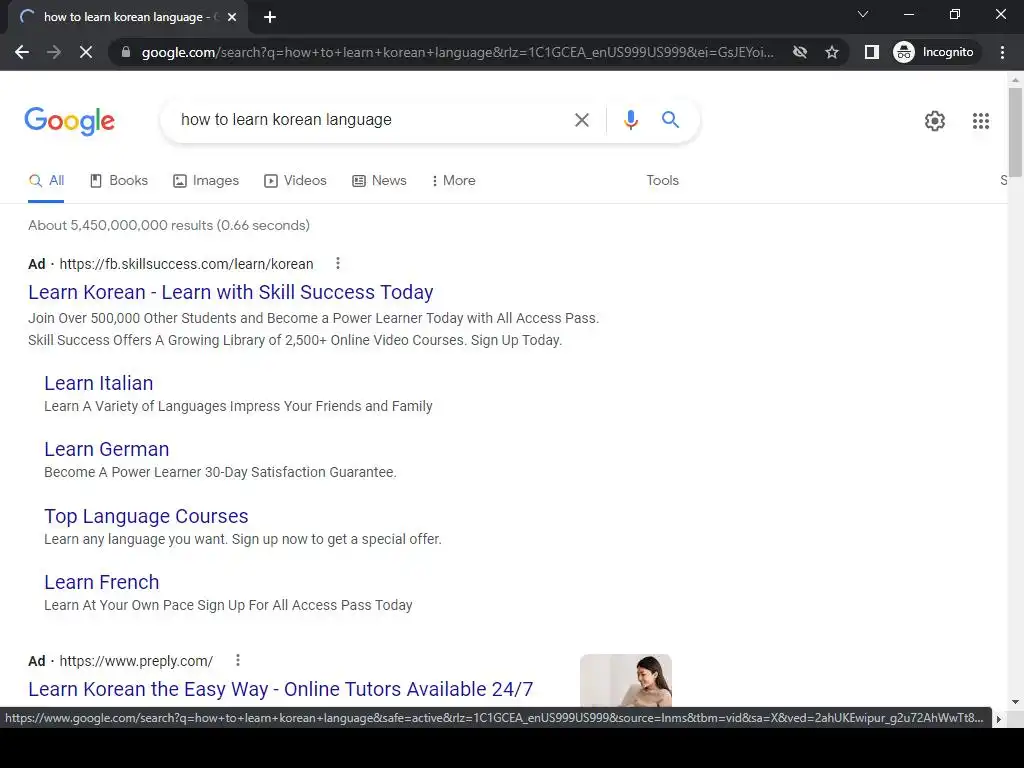Open options for the Preply ad
The width and height of the screenshot is (1024, 768).
(x=238, y=660)
